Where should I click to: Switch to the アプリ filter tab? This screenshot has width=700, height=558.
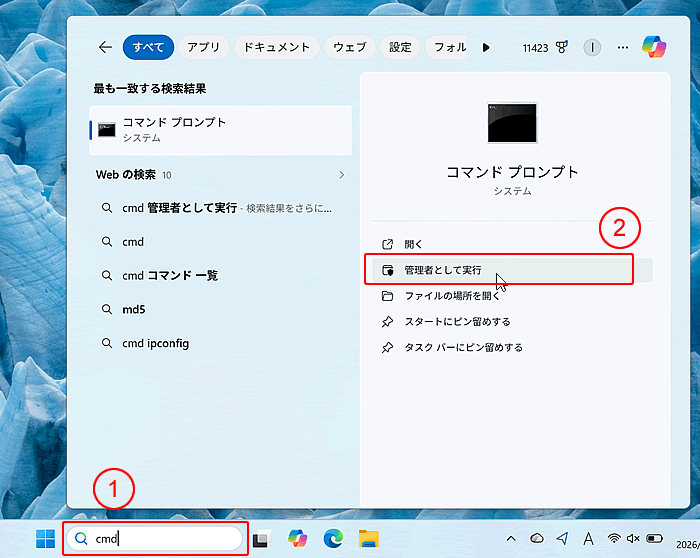[204, 47]
